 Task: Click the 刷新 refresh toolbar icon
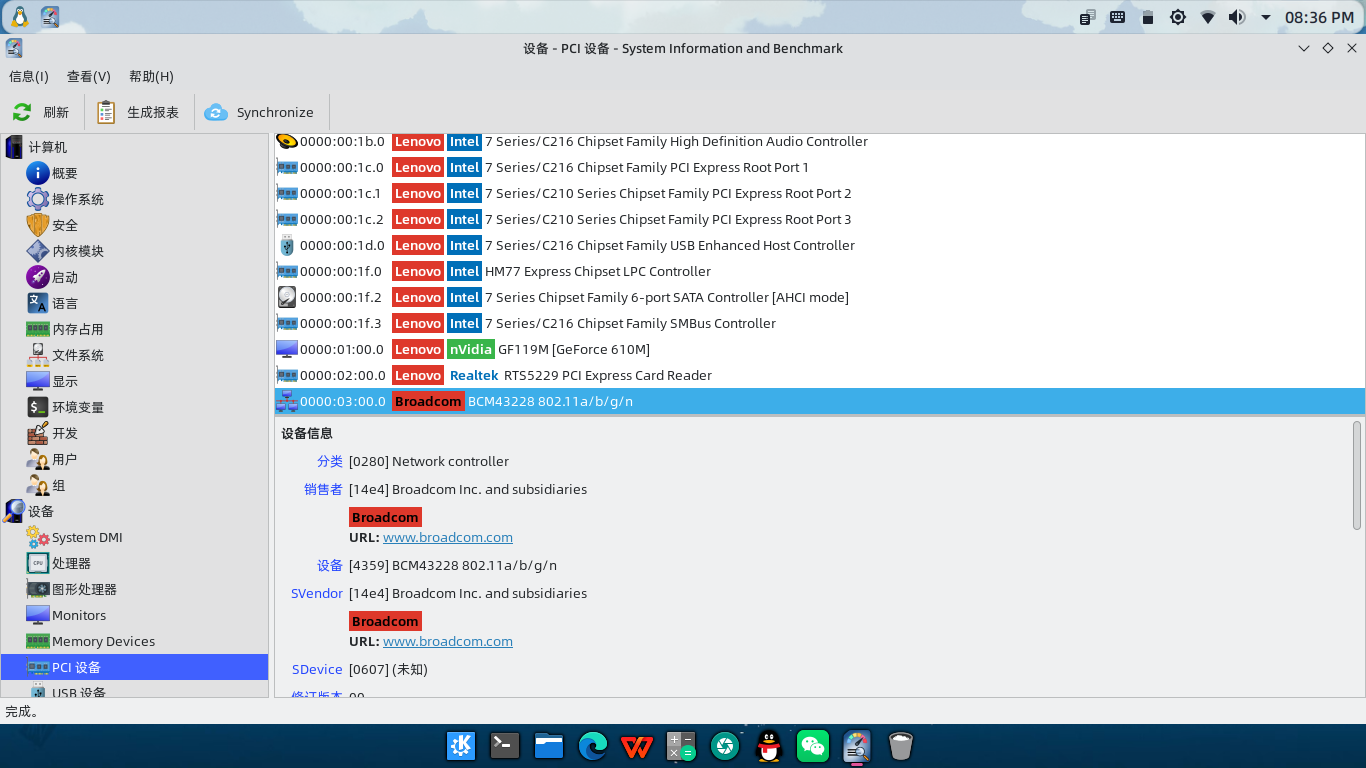click(x=22, y=112)
